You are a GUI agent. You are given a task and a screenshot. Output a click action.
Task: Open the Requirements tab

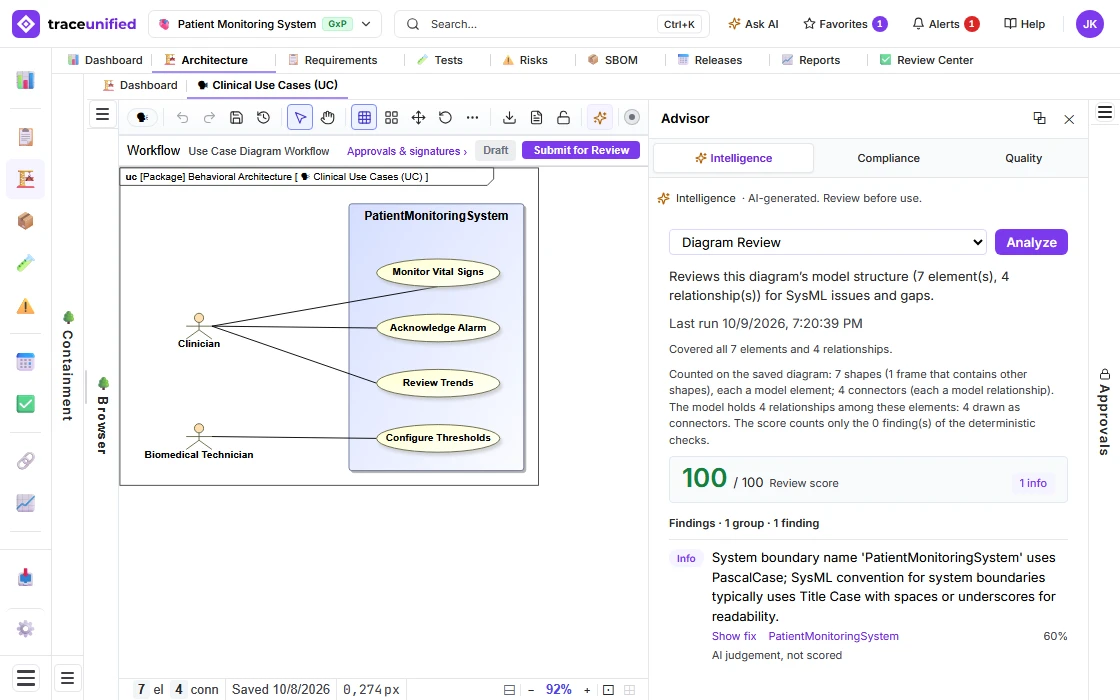click(333, 60)
